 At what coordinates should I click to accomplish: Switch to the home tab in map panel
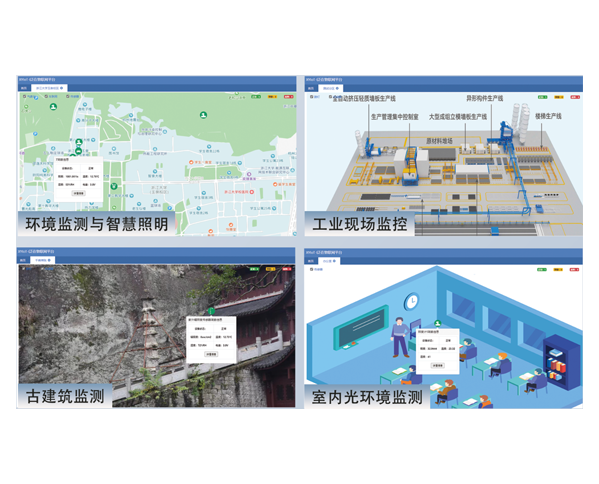click(x=24, y=88)
